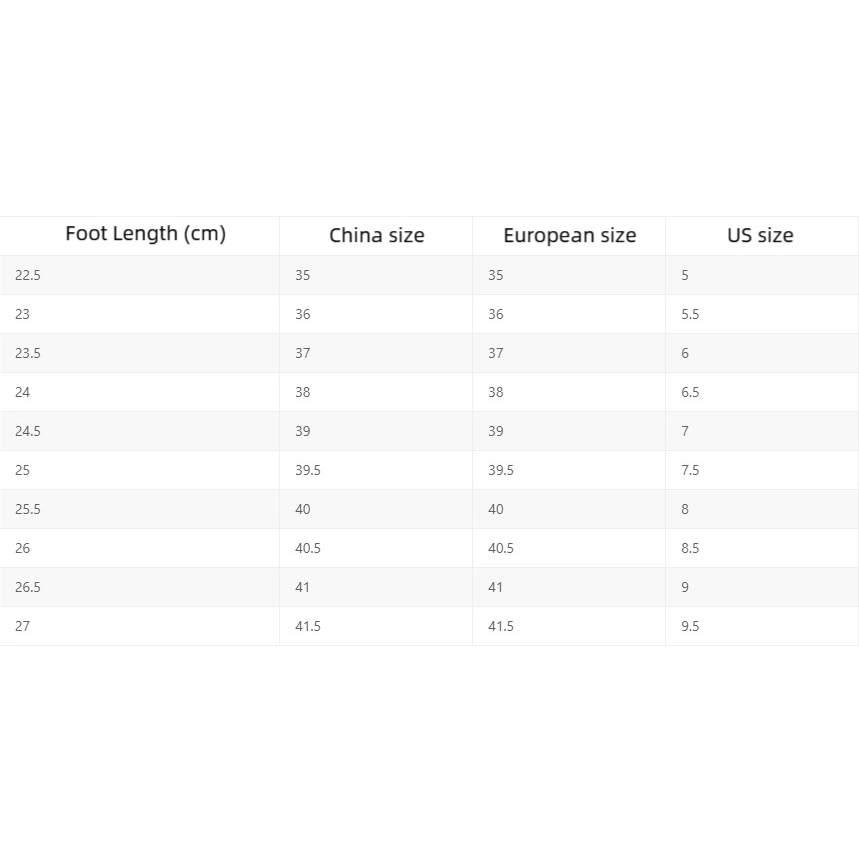Click the 24.5 foot length cell
859x859 pixels.
click(28, 431)
